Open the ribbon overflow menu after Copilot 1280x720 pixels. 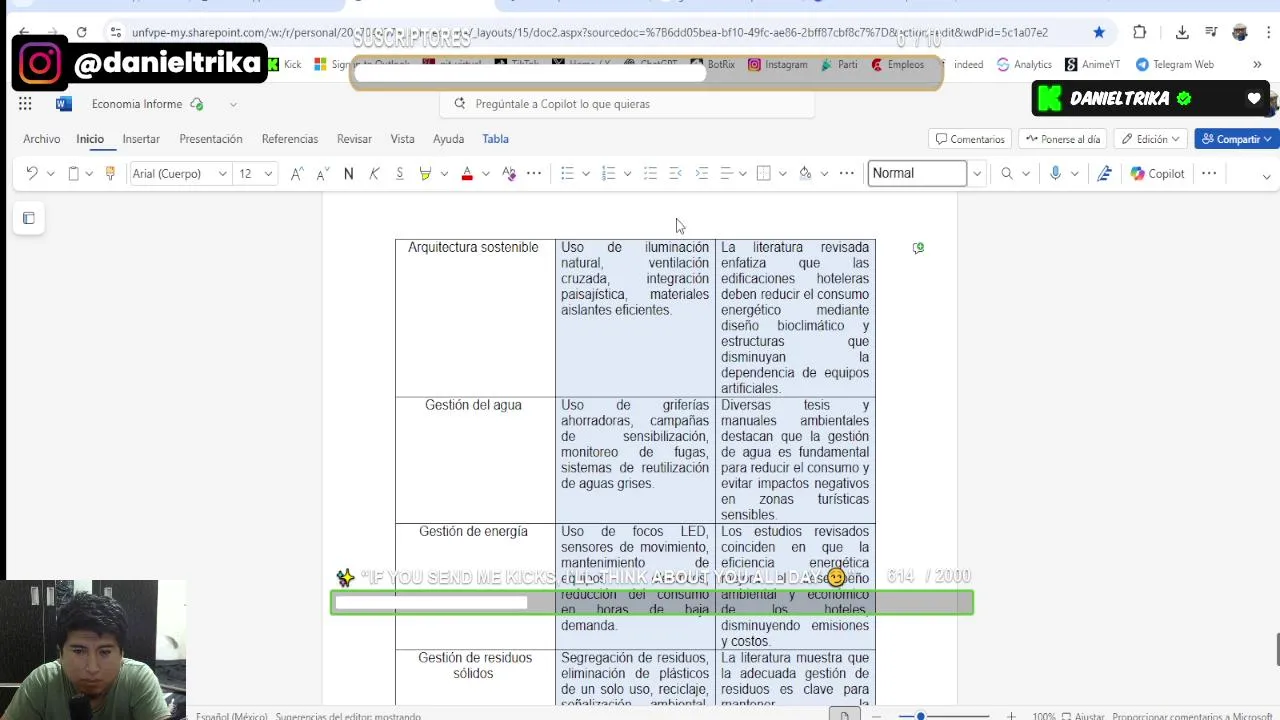pos(1209,174)
